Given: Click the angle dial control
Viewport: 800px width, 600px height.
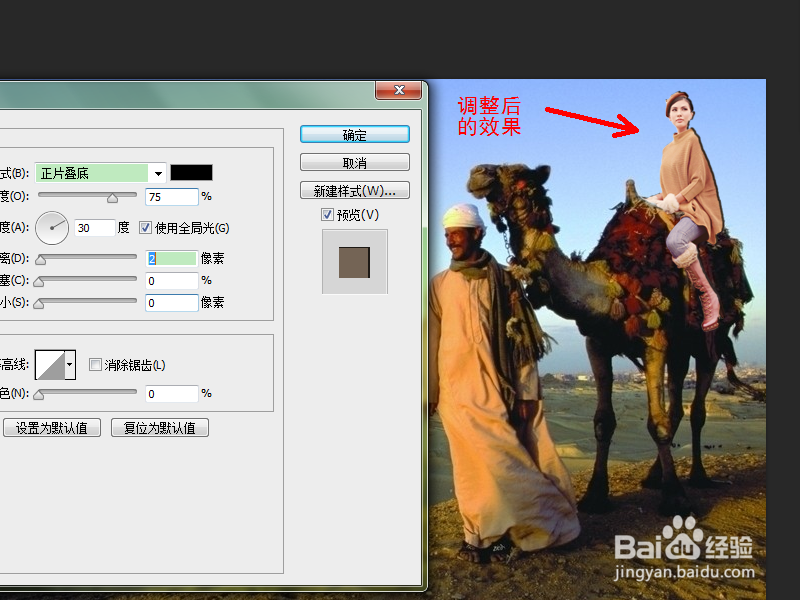Looking at the screenshot, I should [x=52, y=228].
